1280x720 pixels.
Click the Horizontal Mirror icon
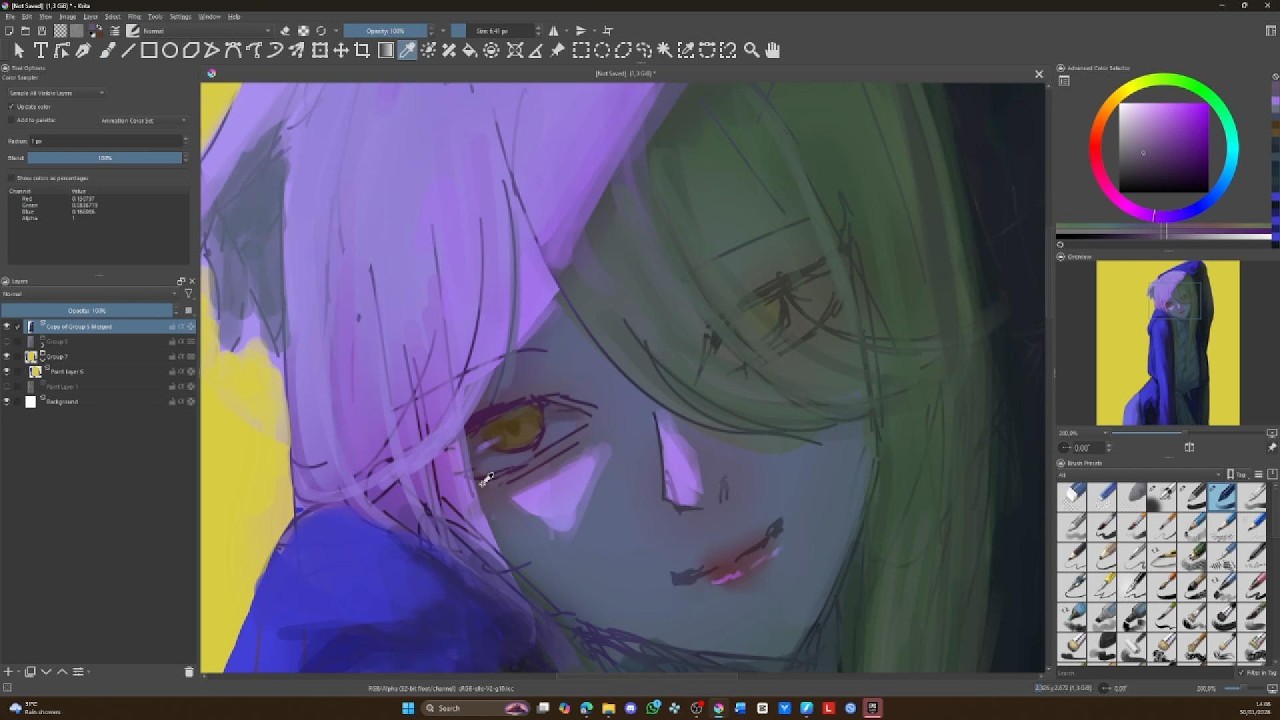coord(554,31)
